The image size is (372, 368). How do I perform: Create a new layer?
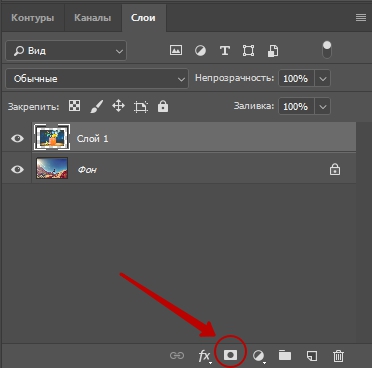pos(311,355)
